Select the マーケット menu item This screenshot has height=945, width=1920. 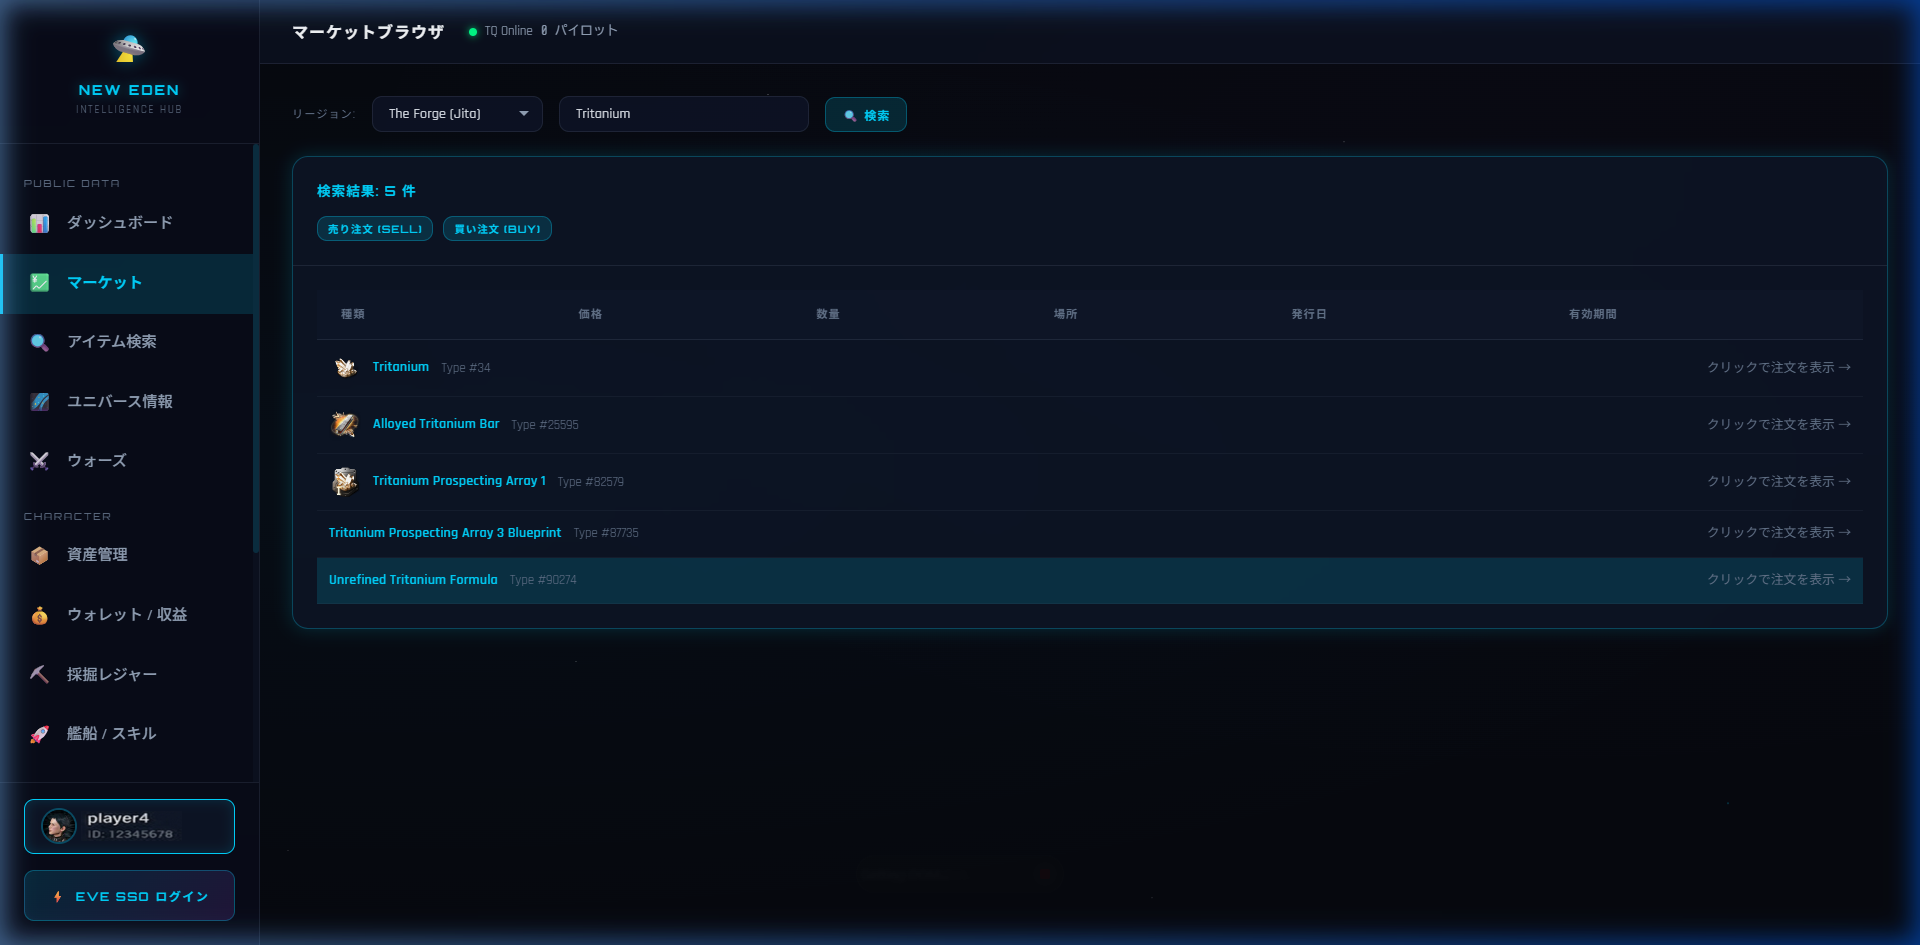(105, 283)
